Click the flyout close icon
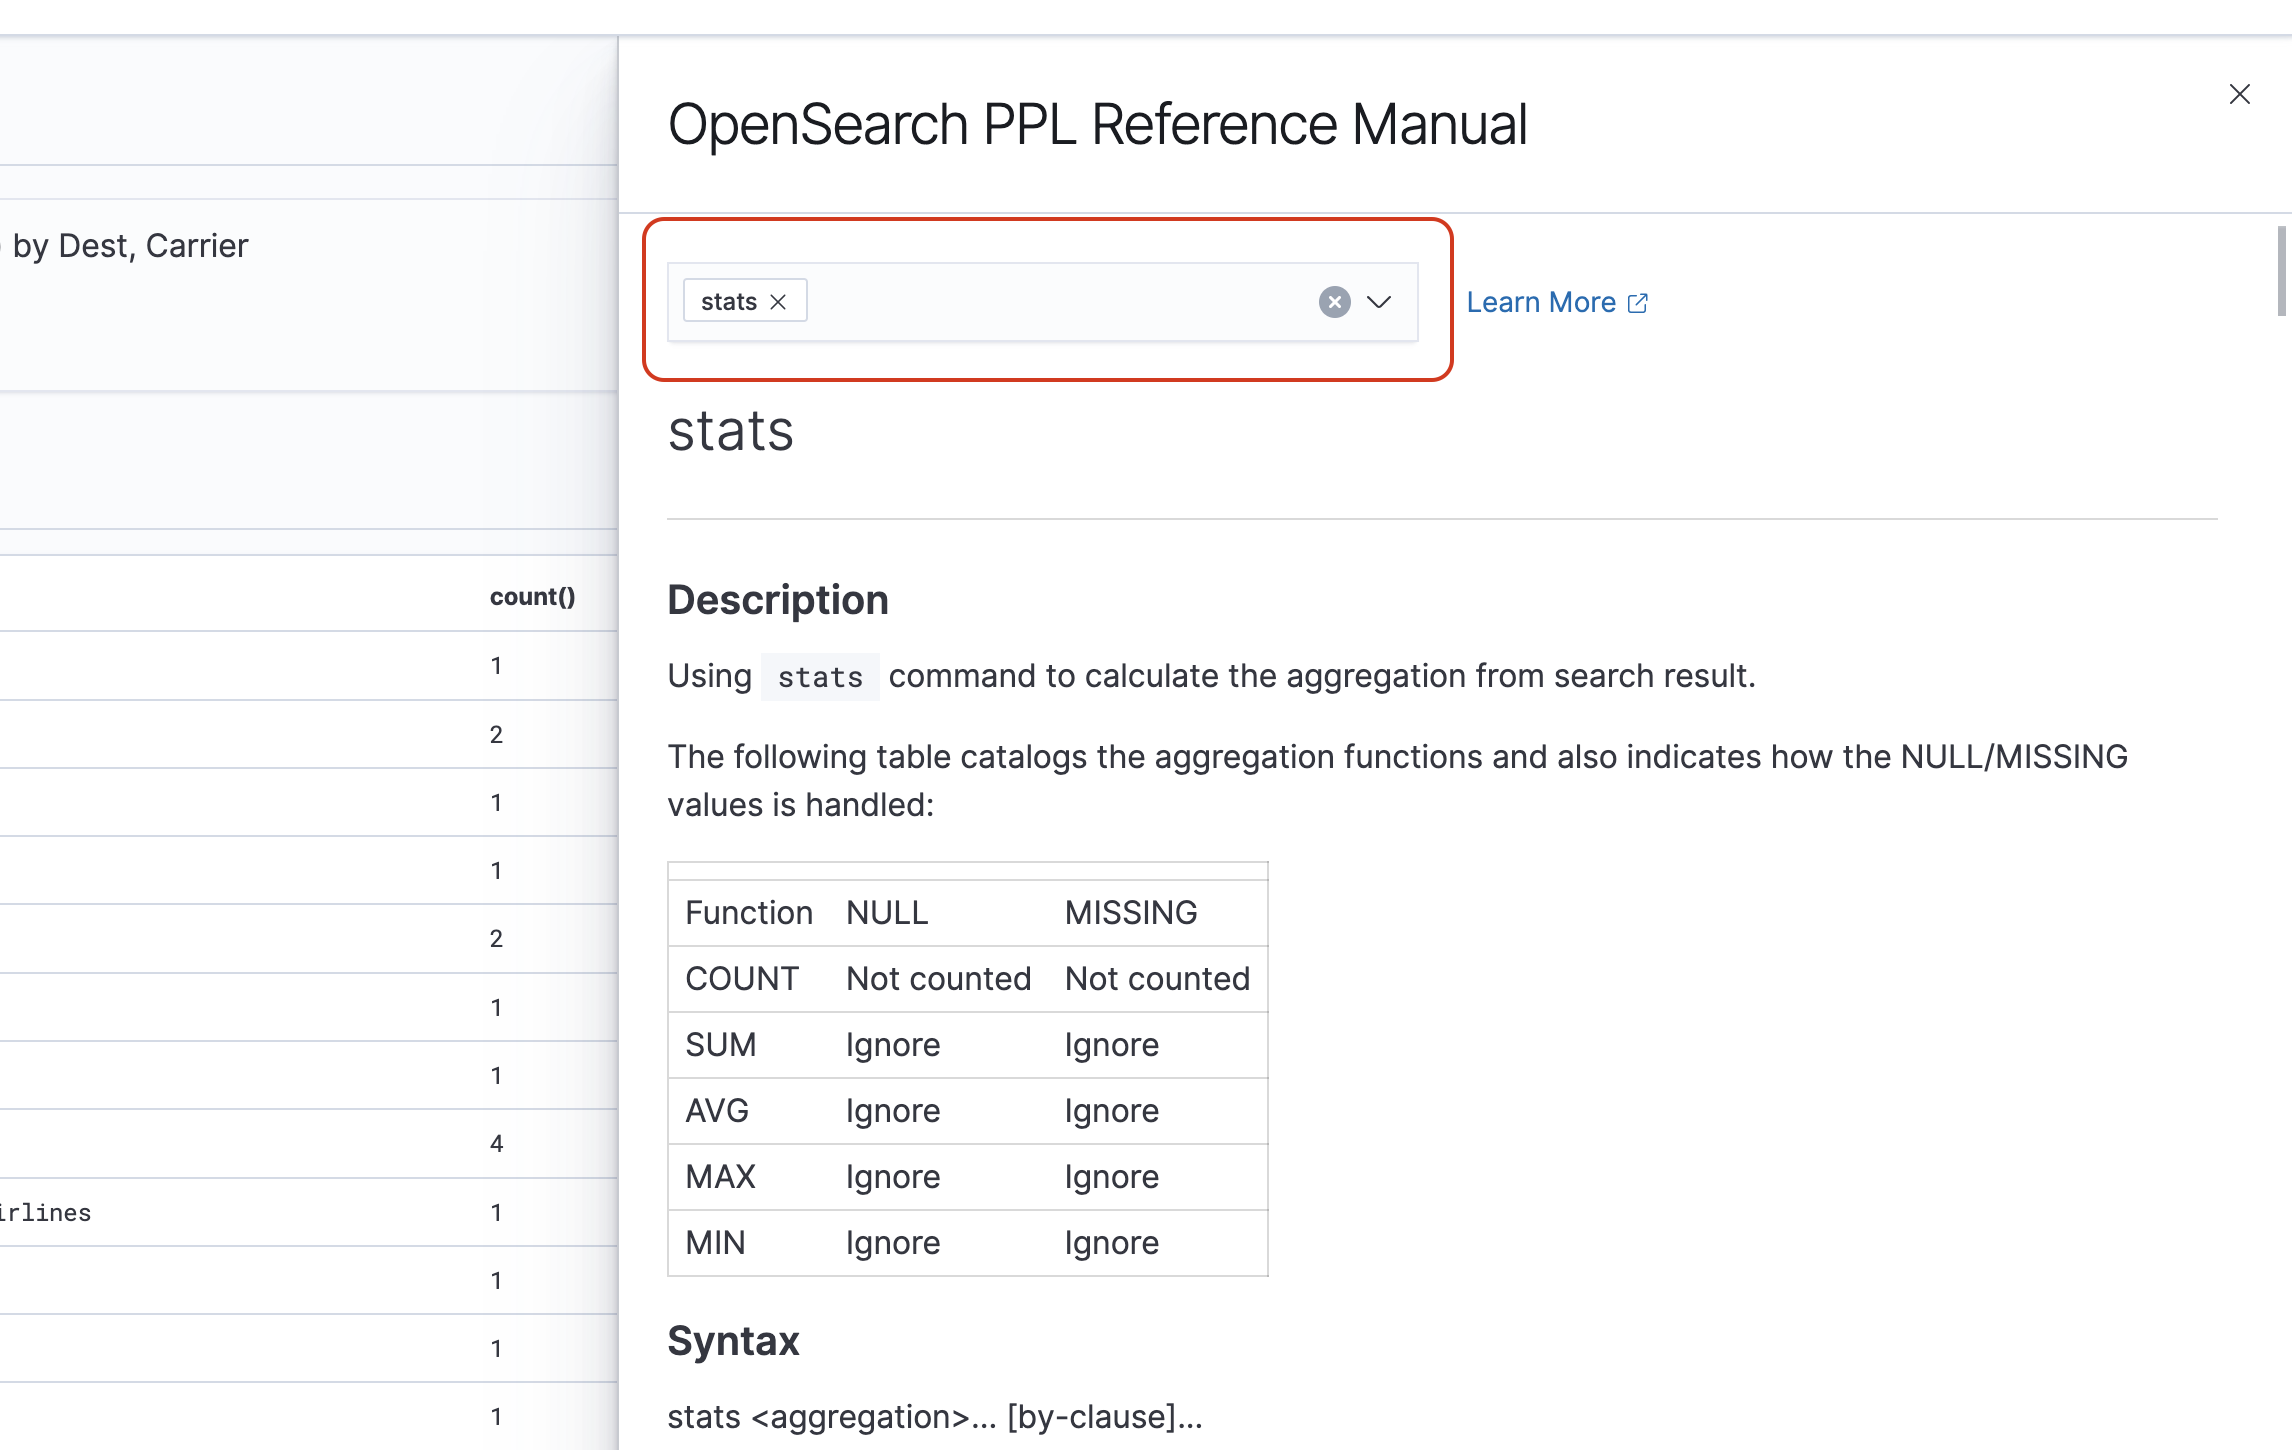This screenshot has height=1450, width=2292. click(x=2239, y=94)
